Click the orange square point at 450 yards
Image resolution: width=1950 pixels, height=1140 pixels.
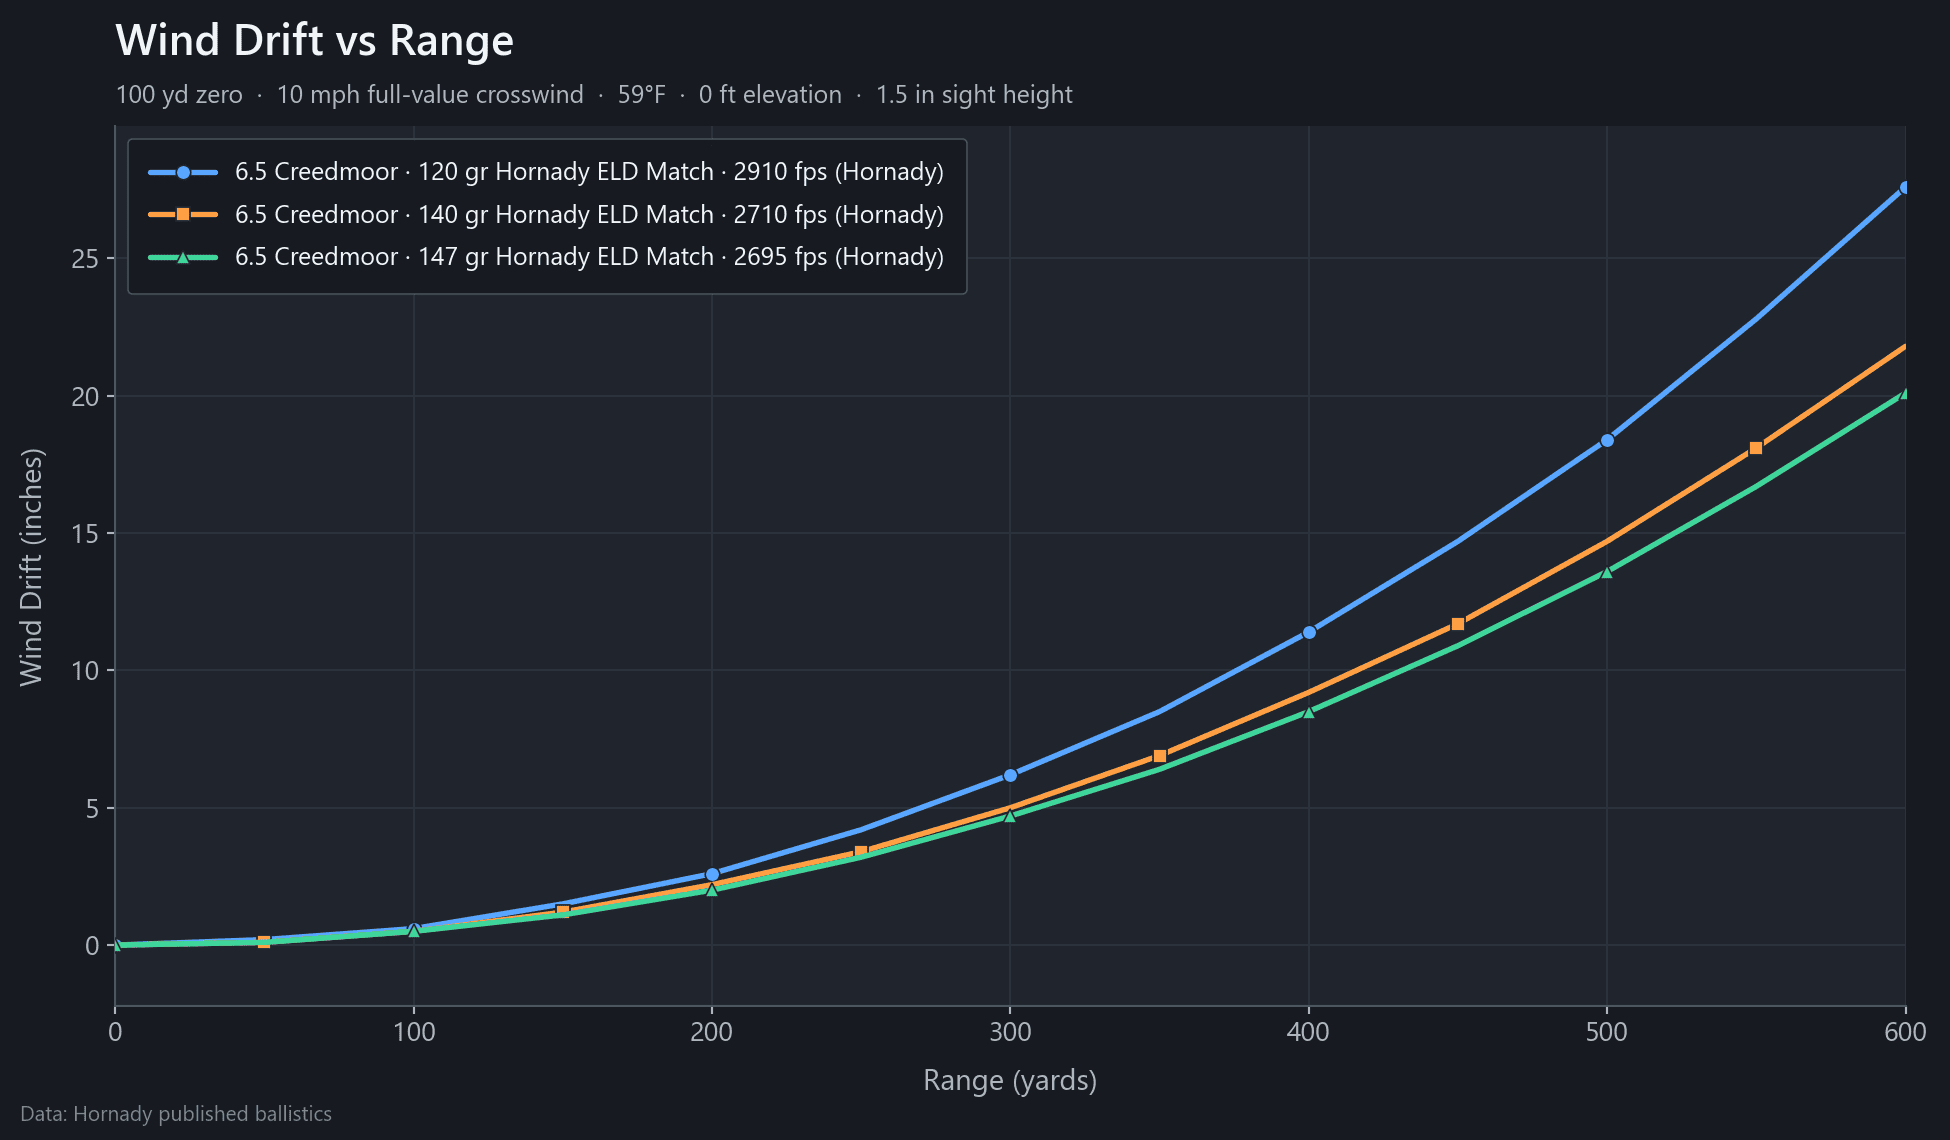(x=1458, y=624)
